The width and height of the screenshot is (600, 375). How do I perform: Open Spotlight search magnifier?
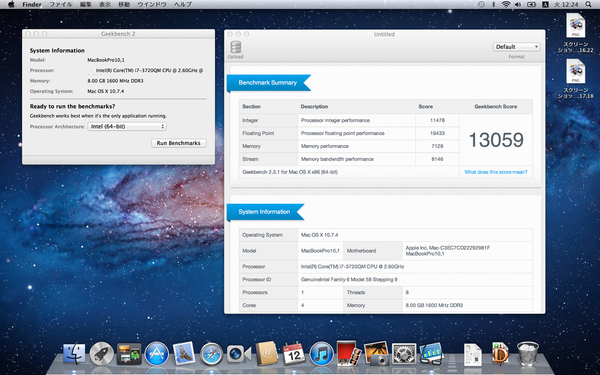tap(588, 4)
